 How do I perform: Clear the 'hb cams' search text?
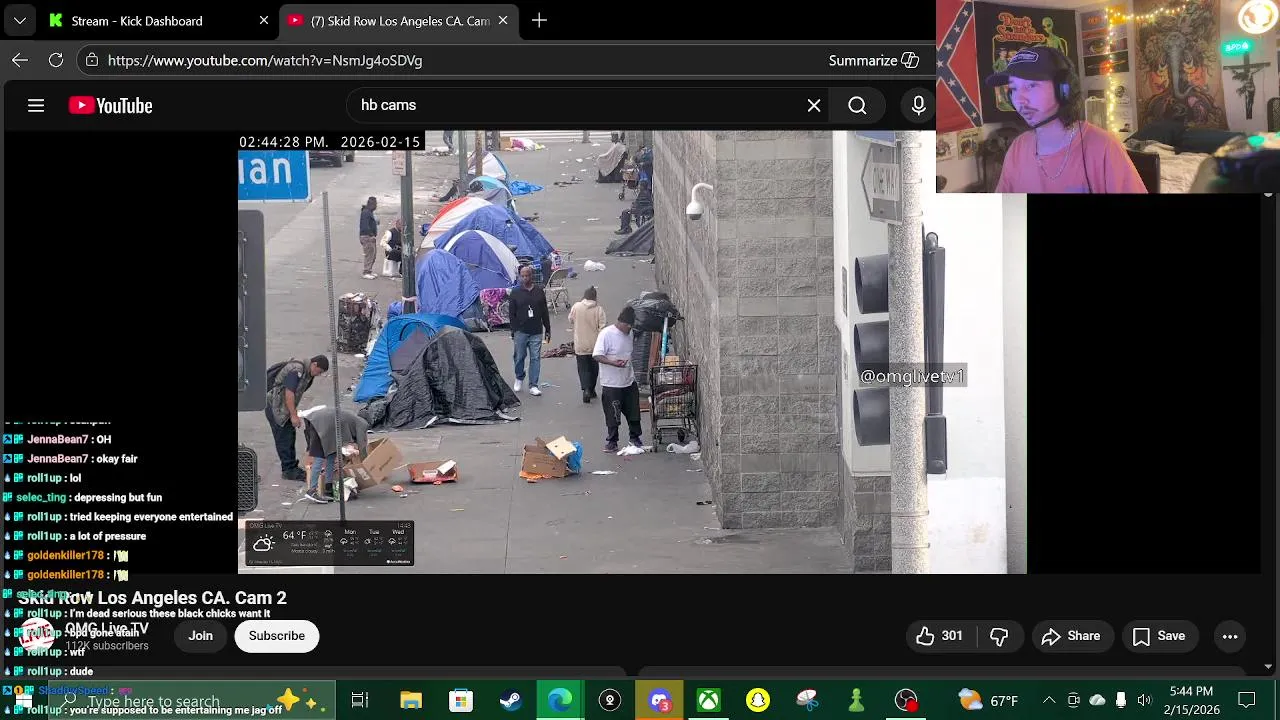(814, 105)
